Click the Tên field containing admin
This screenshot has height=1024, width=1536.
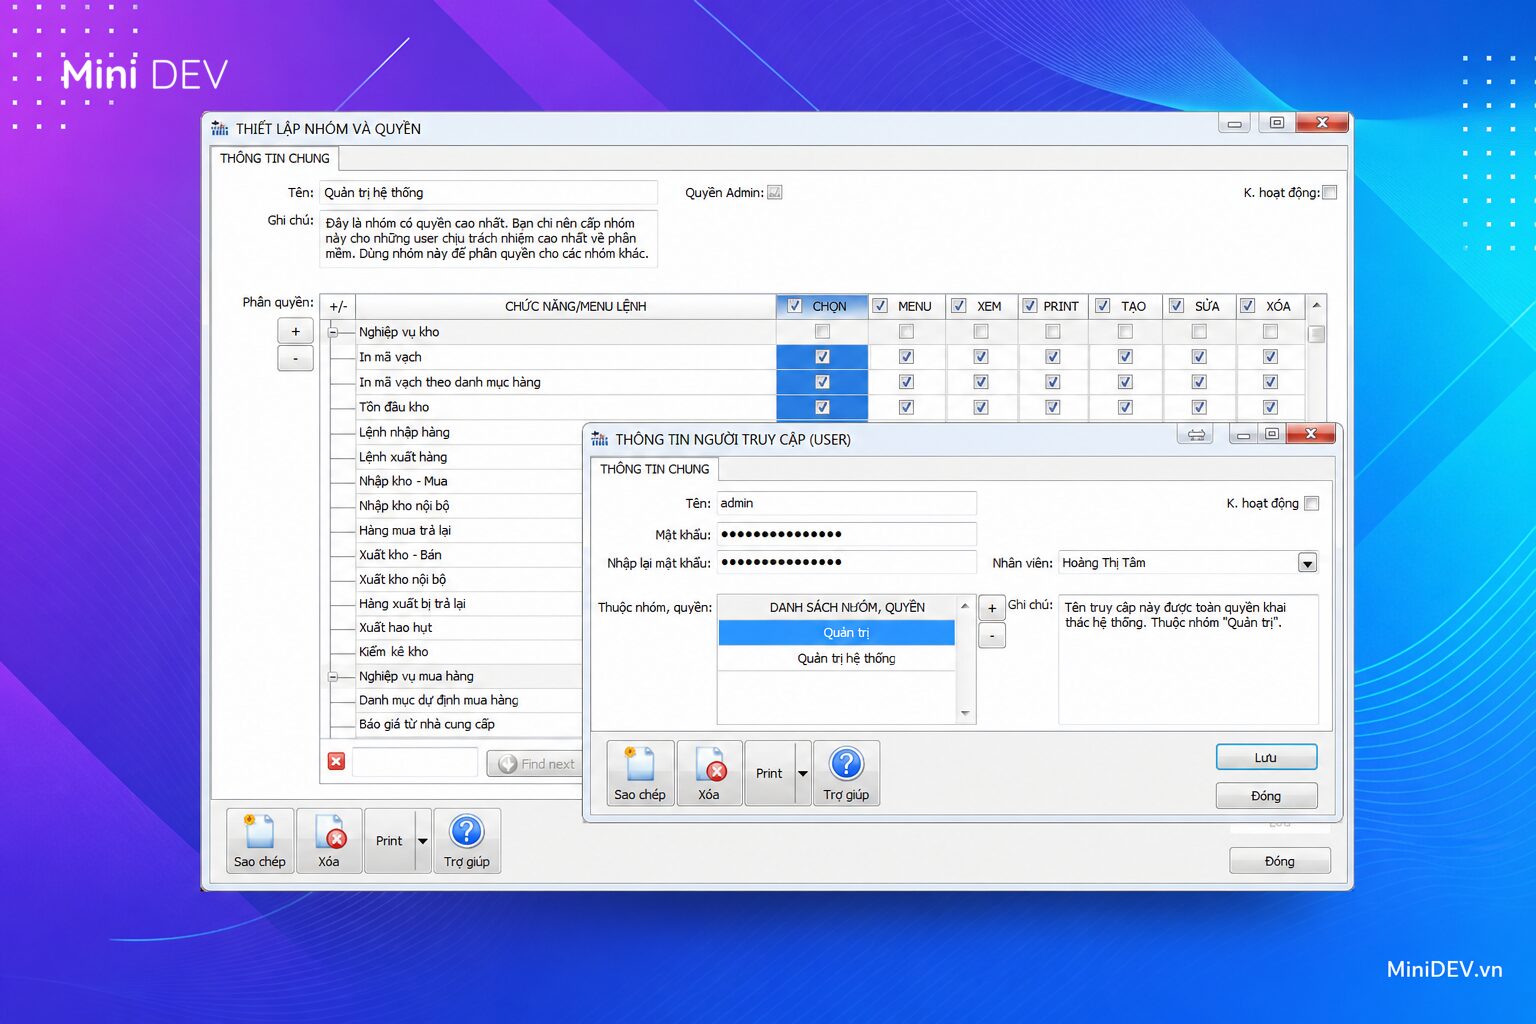pyautogui.click(x=846, y=503)
